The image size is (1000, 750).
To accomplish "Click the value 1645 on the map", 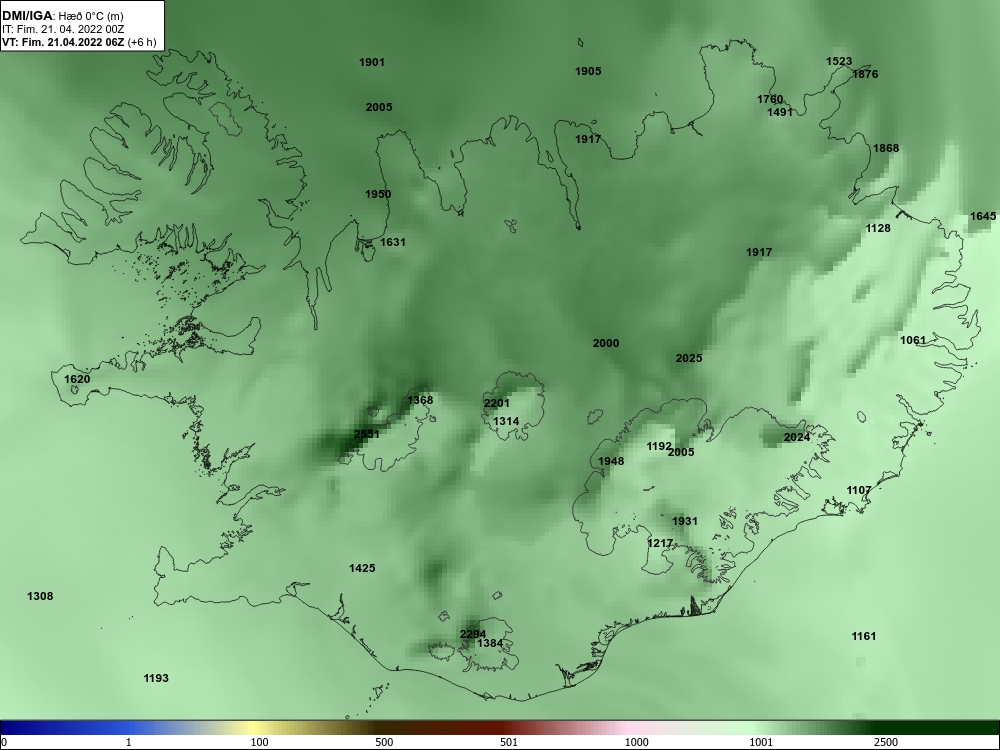I will pos(983,216).
